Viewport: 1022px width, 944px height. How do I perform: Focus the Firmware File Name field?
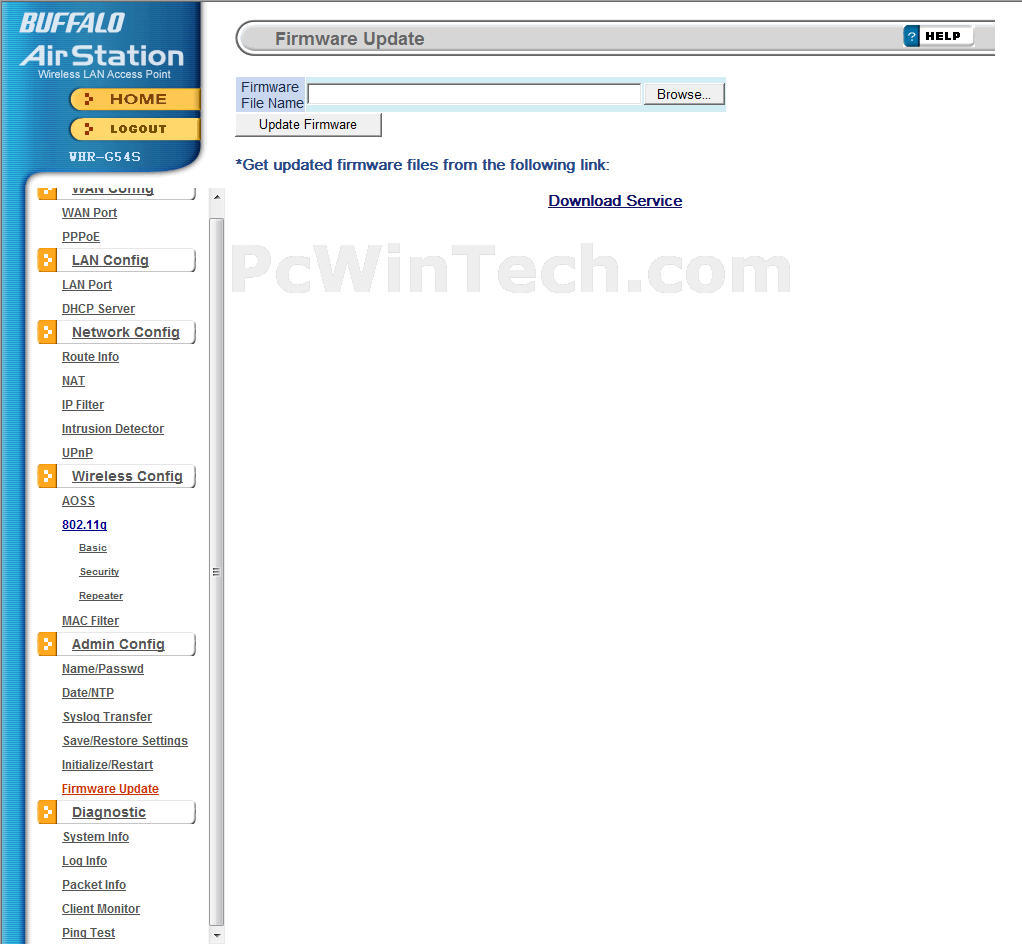click(x=474, y=94)
